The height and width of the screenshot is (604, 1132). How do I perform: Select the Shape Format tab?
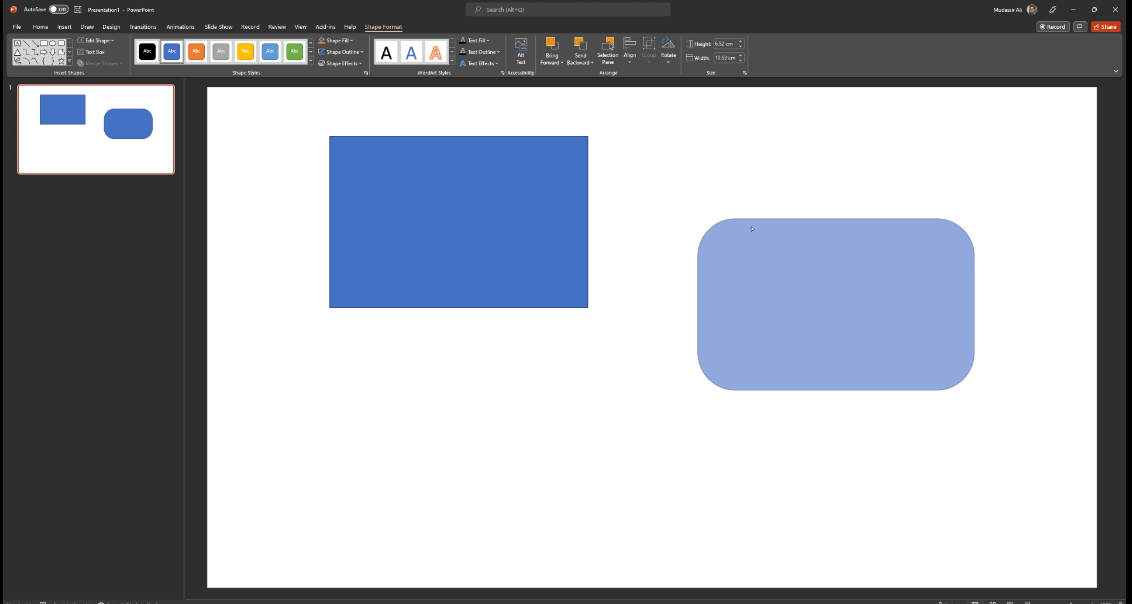pos(383,27)
